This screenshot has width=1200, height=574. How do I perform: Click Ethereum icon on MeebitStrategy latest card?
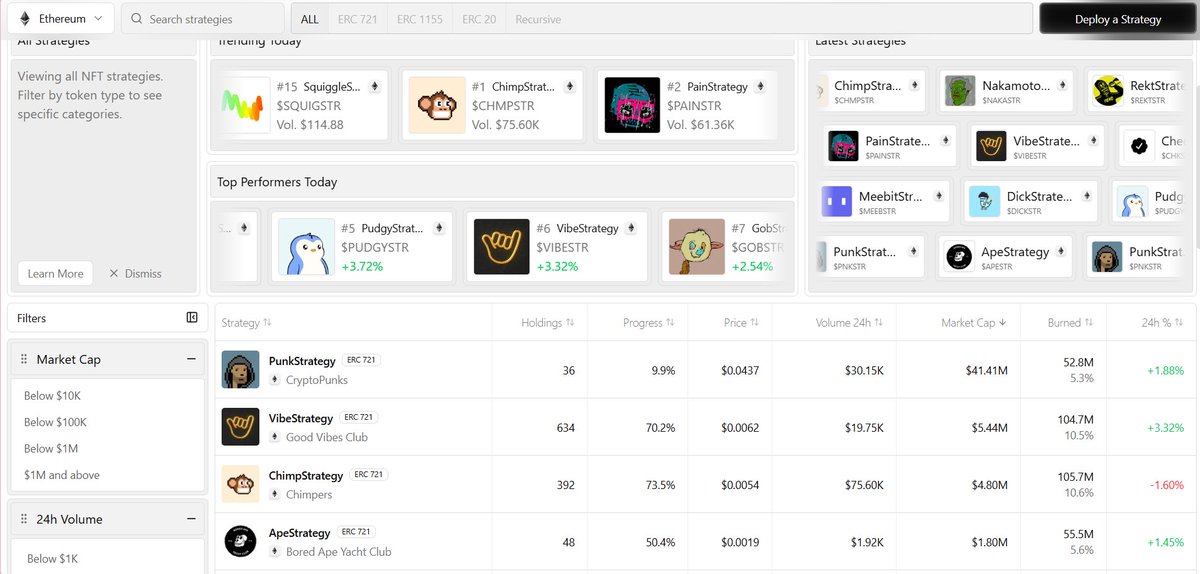click(x=939, y=197)
